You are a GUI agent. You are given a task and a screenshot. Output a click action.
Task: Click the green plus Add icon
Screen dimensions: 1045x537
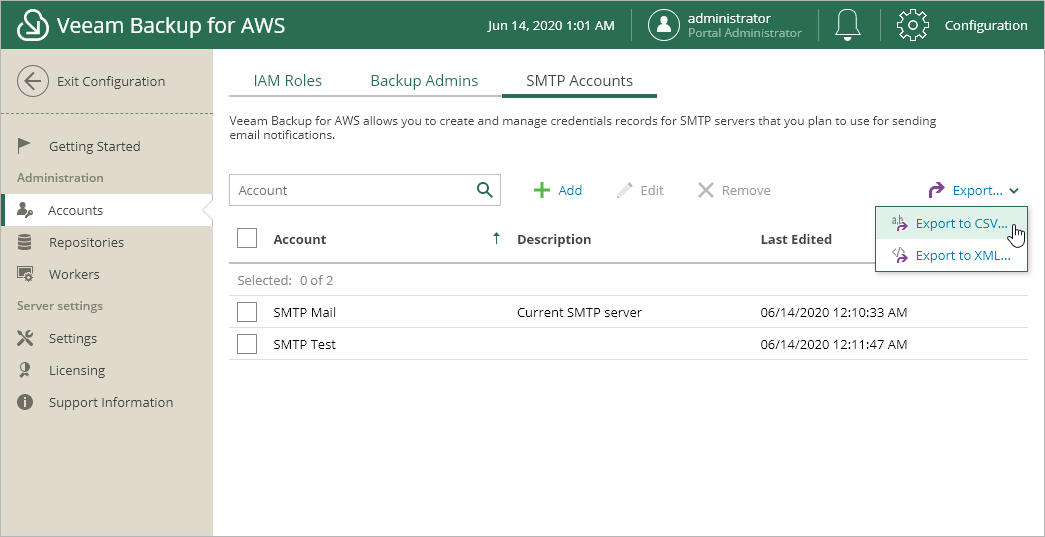pyautogui.click(x=542, y=191)
